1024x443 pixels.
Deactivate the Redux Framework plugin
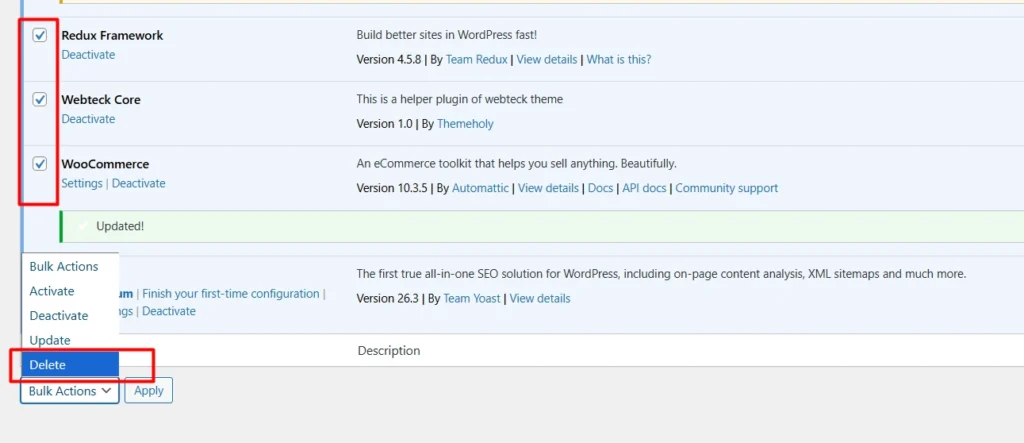click(88, 55)
